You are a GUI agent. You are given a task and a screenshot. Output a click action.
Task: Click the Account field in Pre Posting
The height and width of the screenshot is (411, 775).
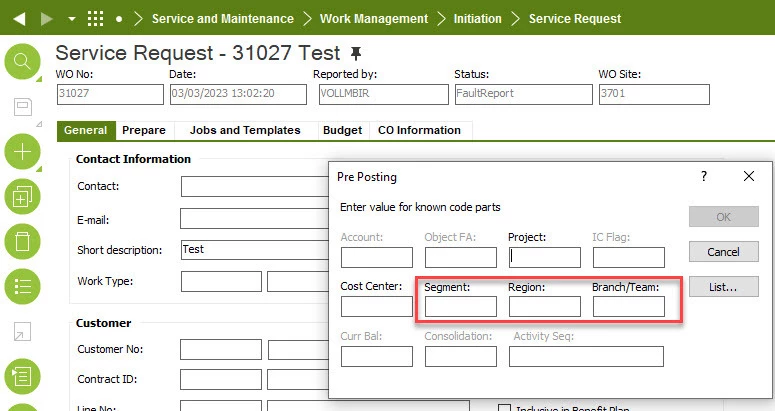tap(377, 257)
